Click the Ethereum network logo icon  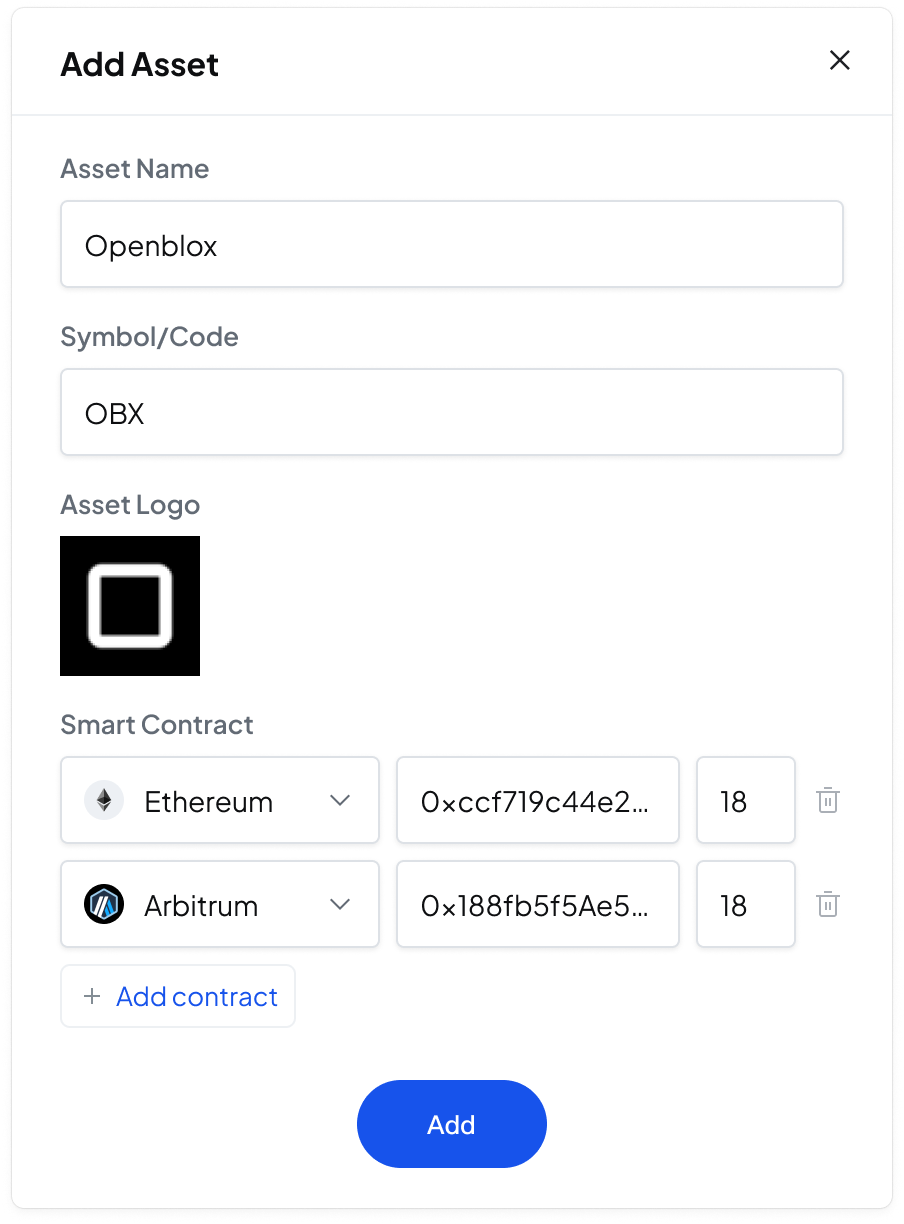[x=104, y=801]
